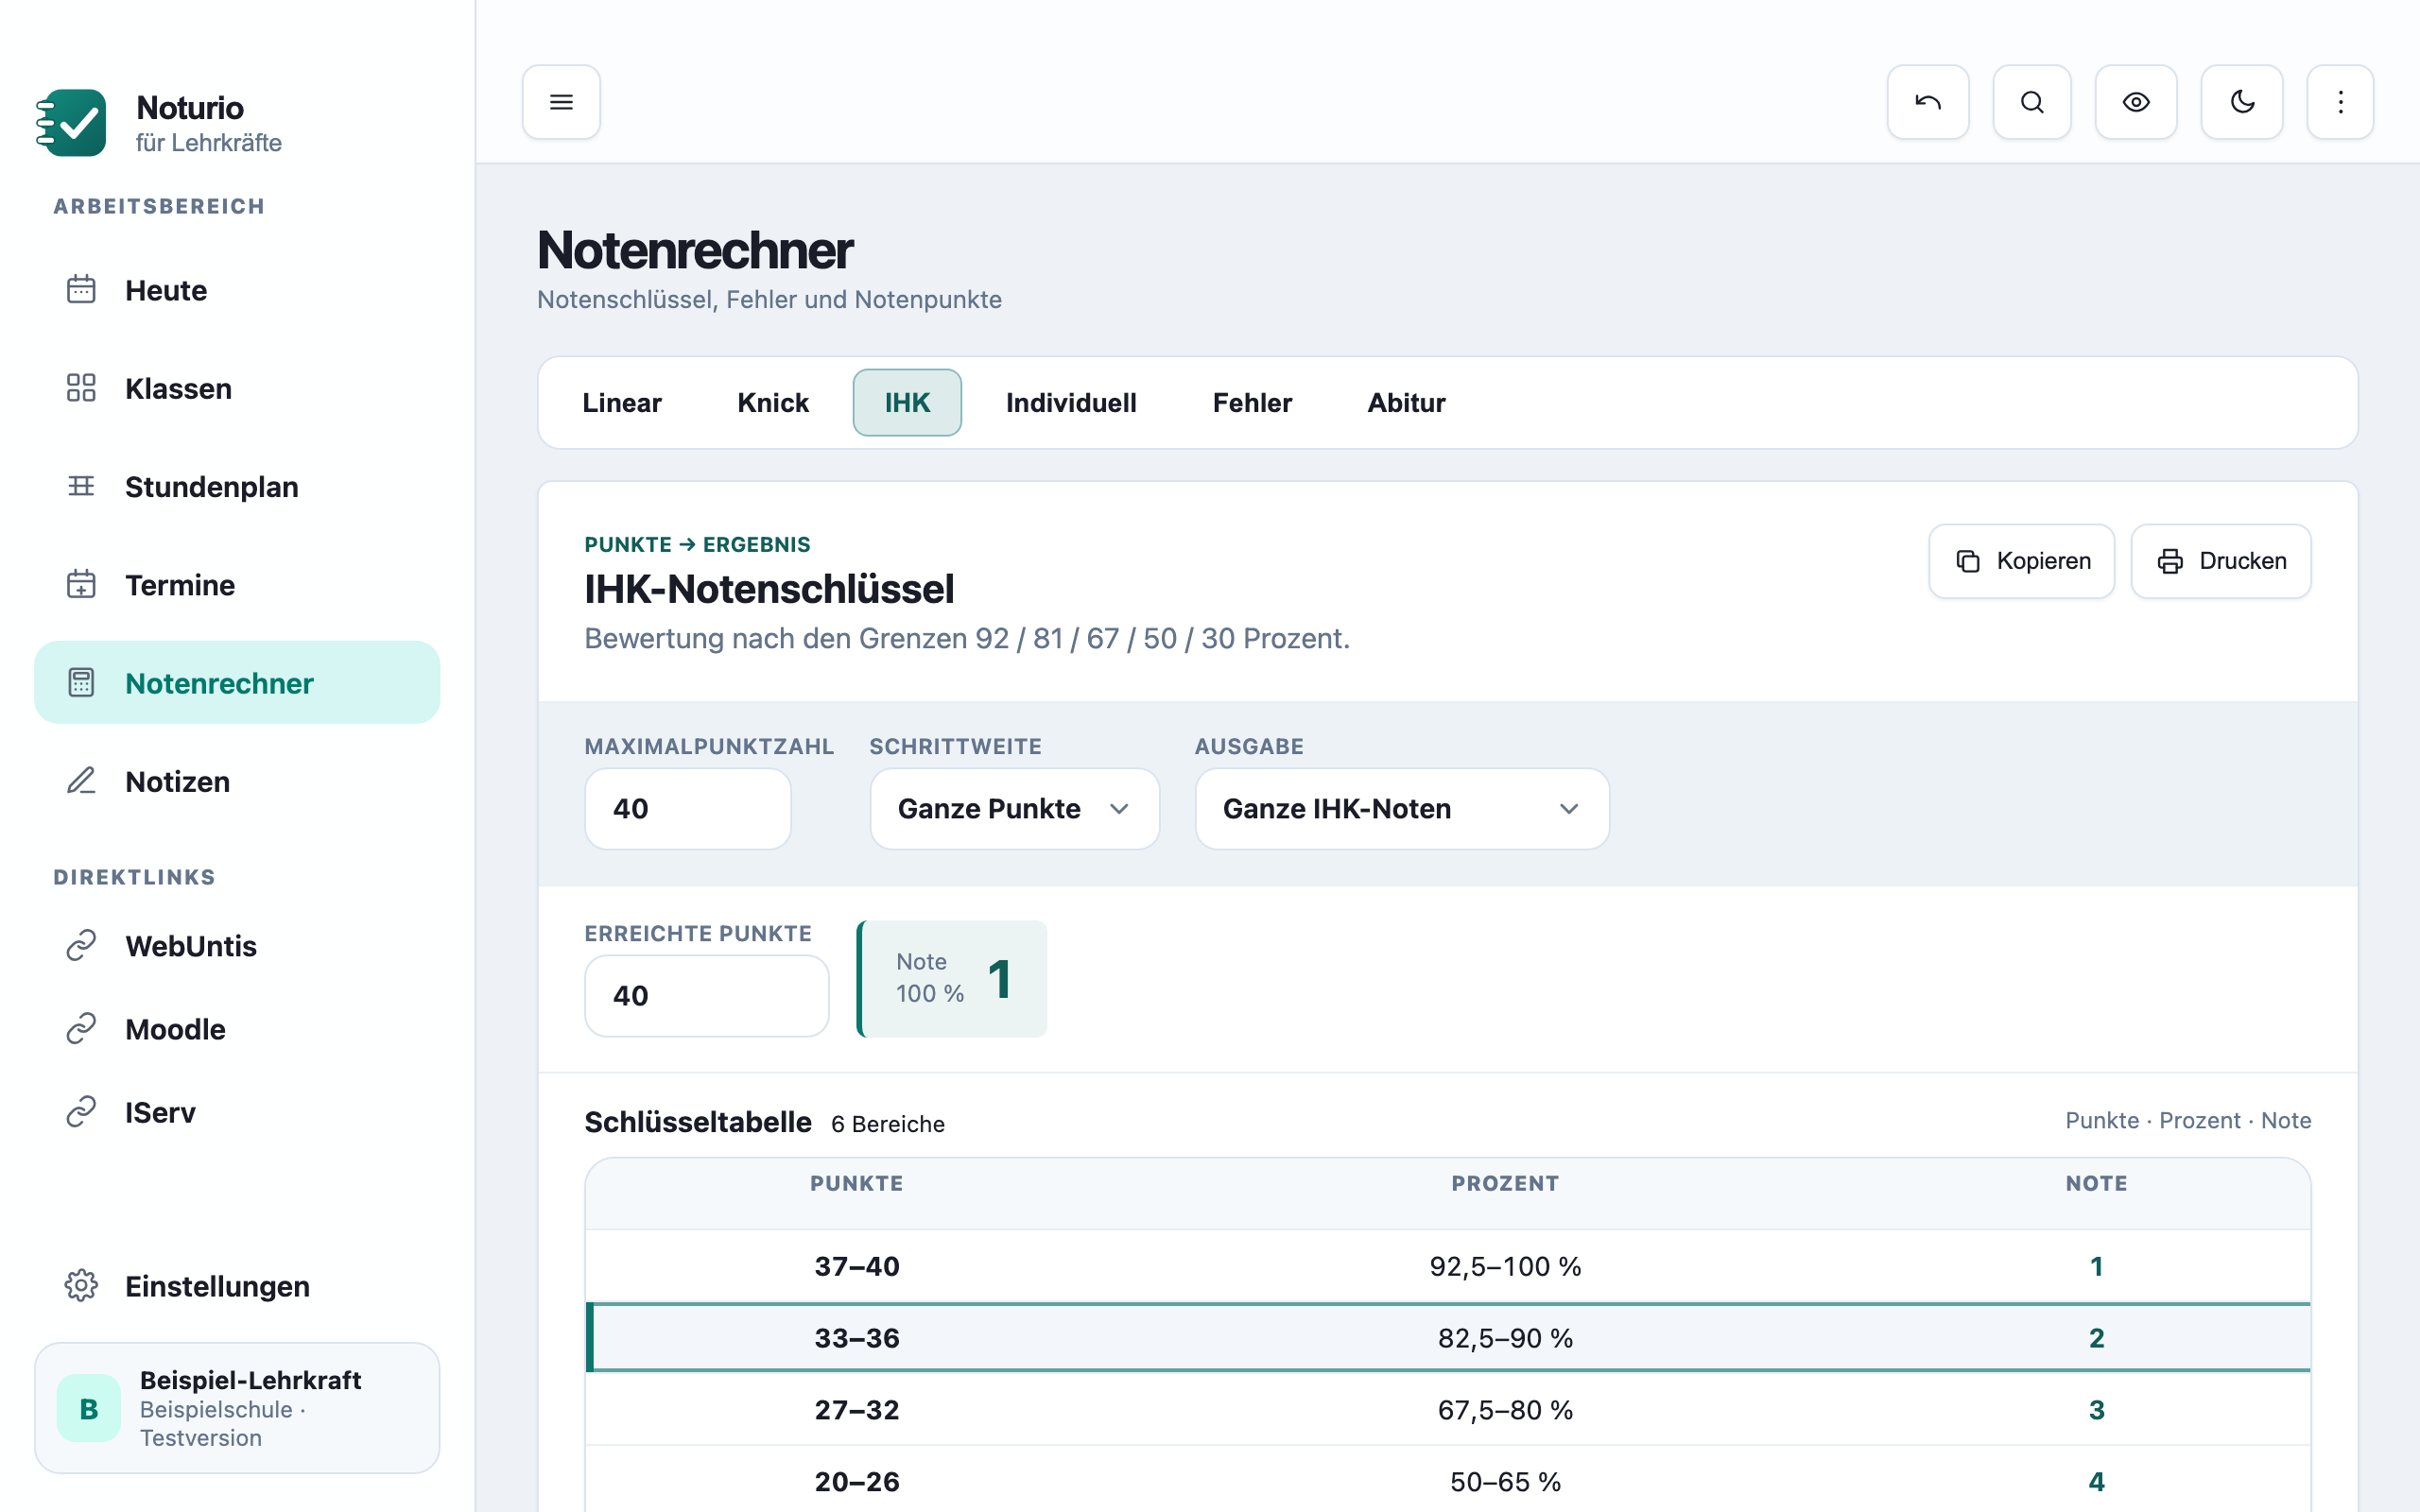Open the Moodle direct link

point(237,1028)
